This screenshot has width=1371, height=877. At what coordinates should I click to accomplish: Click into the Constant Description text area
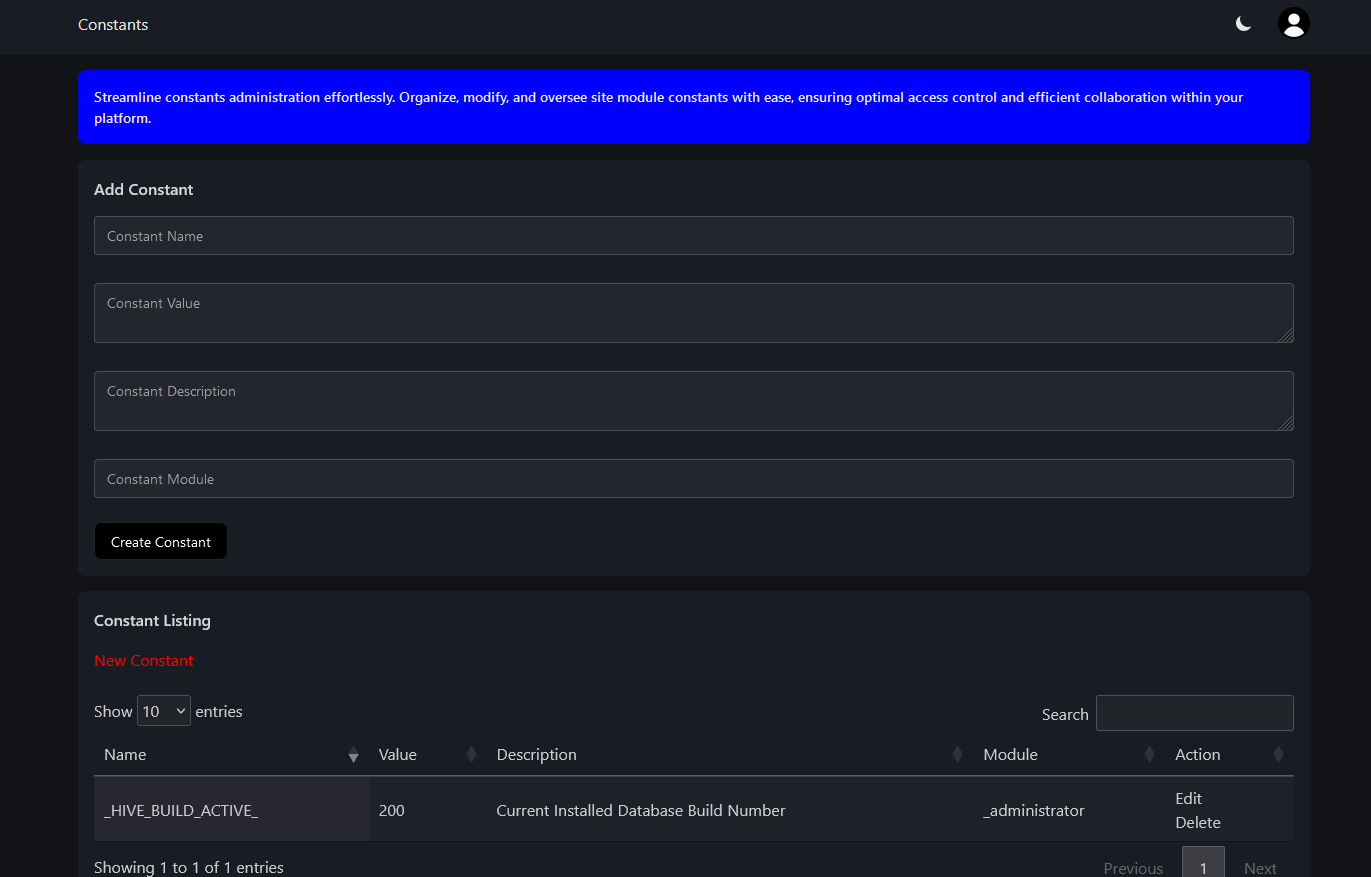pyautogui.click(x=693, y=401)
